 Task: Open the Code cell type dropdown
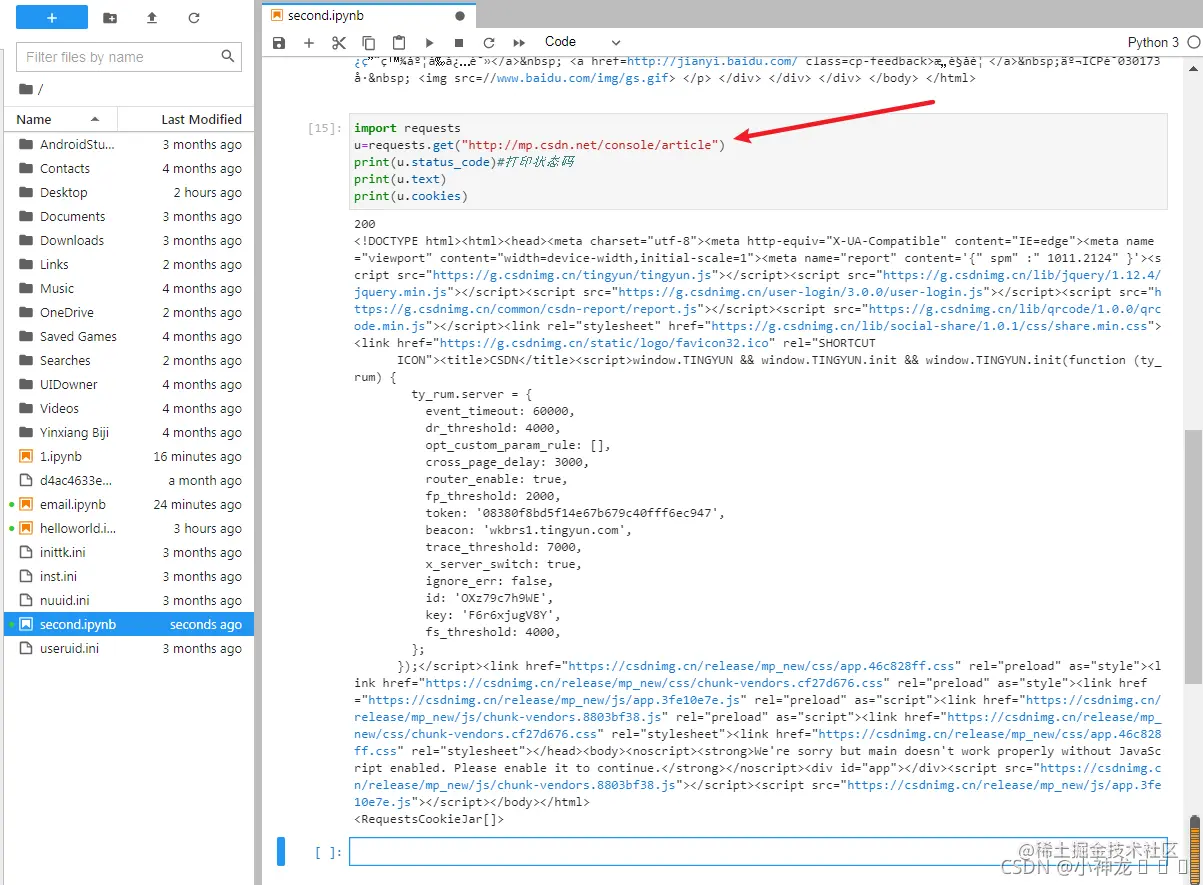pos(582,42)
